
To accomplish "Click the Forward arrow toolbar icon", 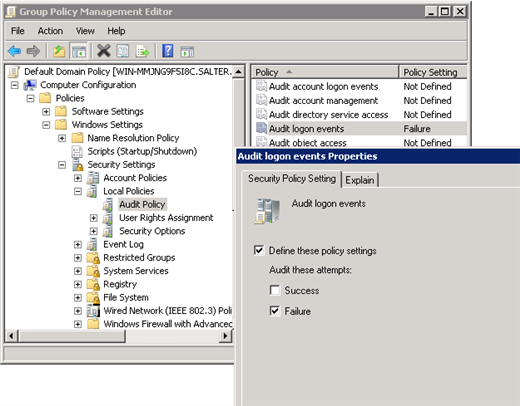I will (33, 51).
